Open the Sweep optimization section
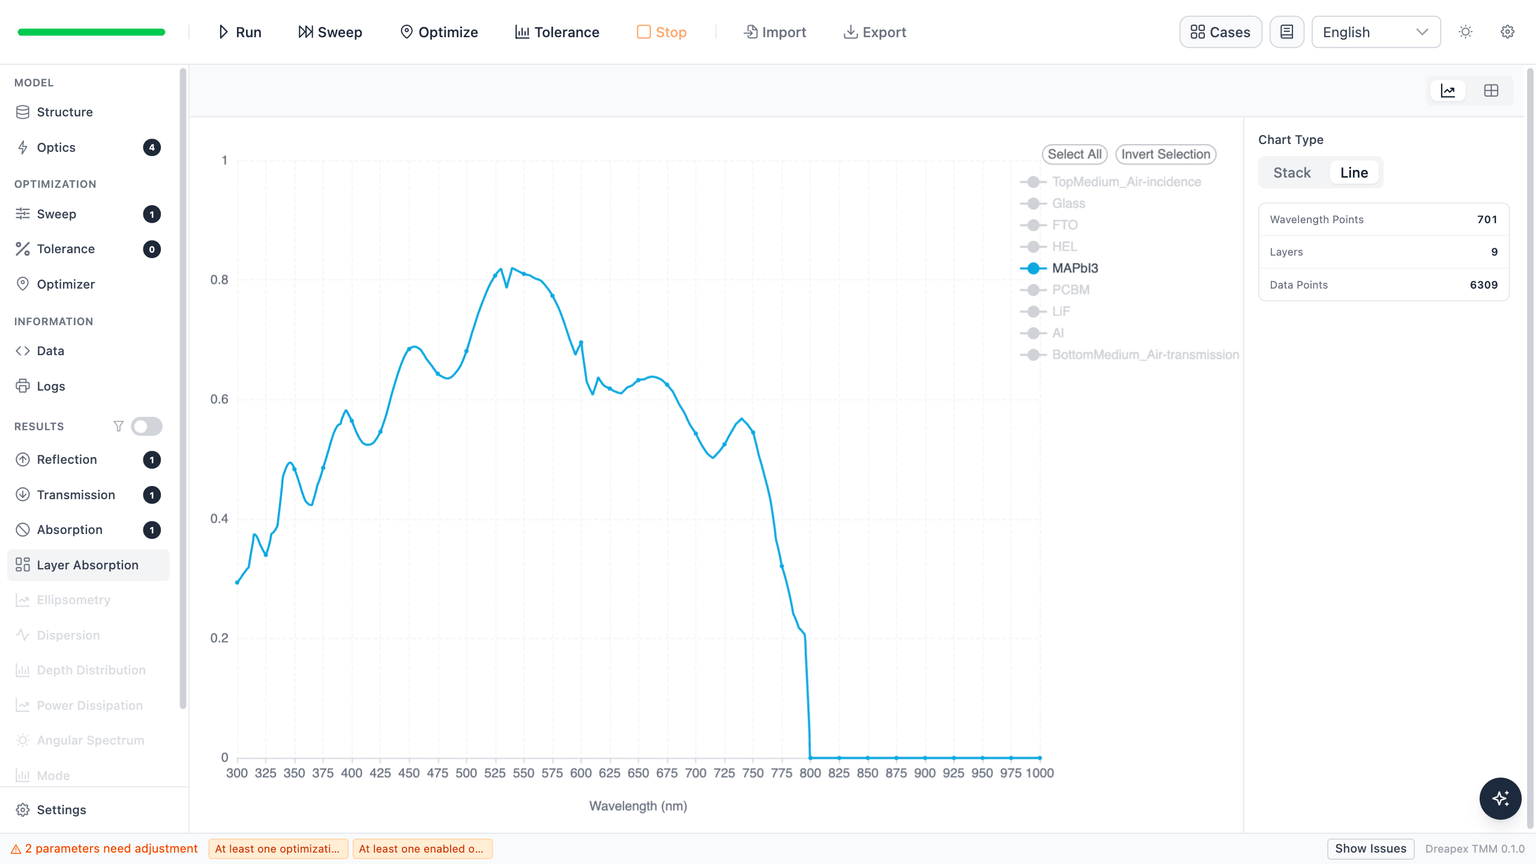1536x864 pixels. 88,214
